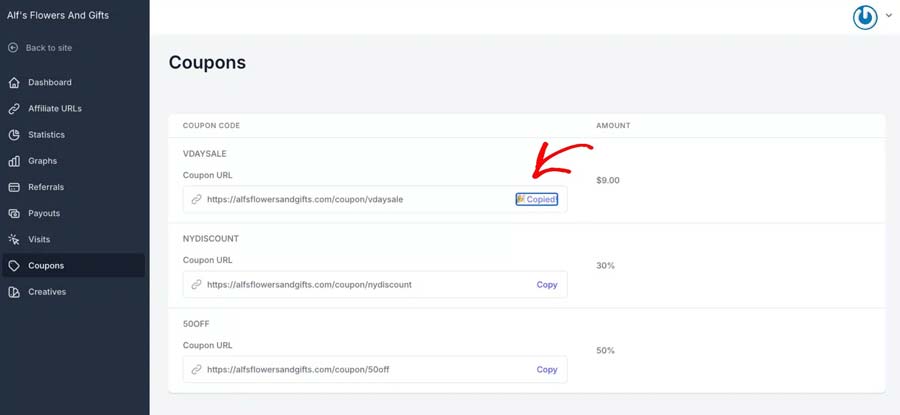
Task: Open the Visits section
Action: click(x=73, y=239)
